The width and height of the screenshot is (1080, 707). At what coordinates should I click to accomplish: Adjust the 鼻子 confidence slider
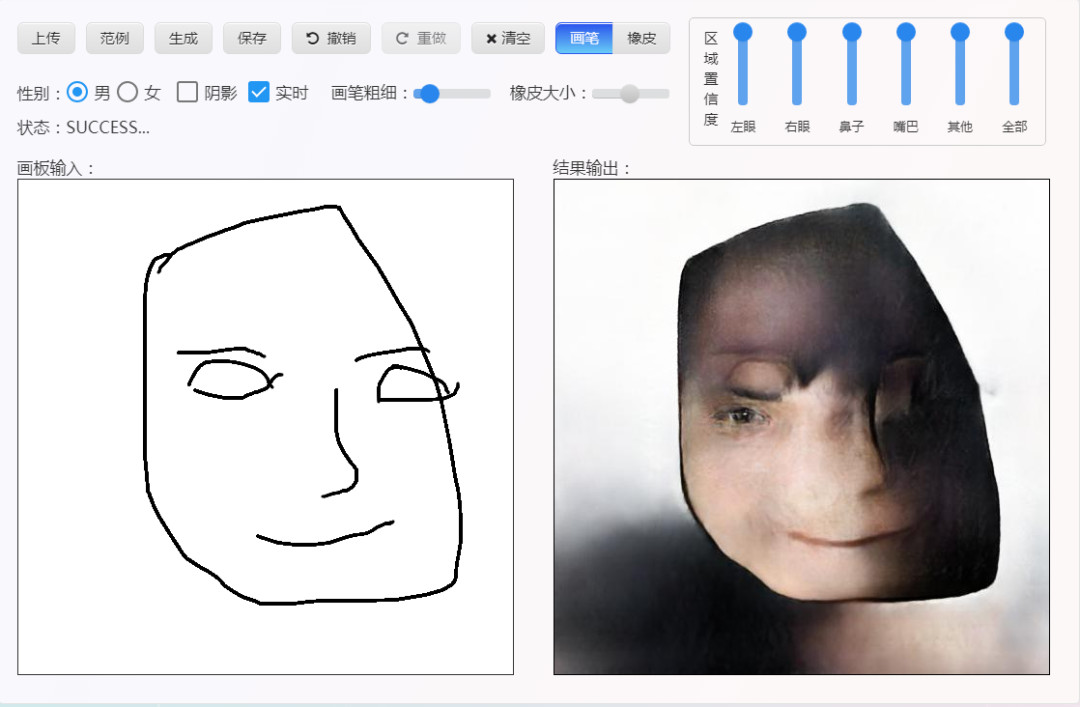point(852,33)
